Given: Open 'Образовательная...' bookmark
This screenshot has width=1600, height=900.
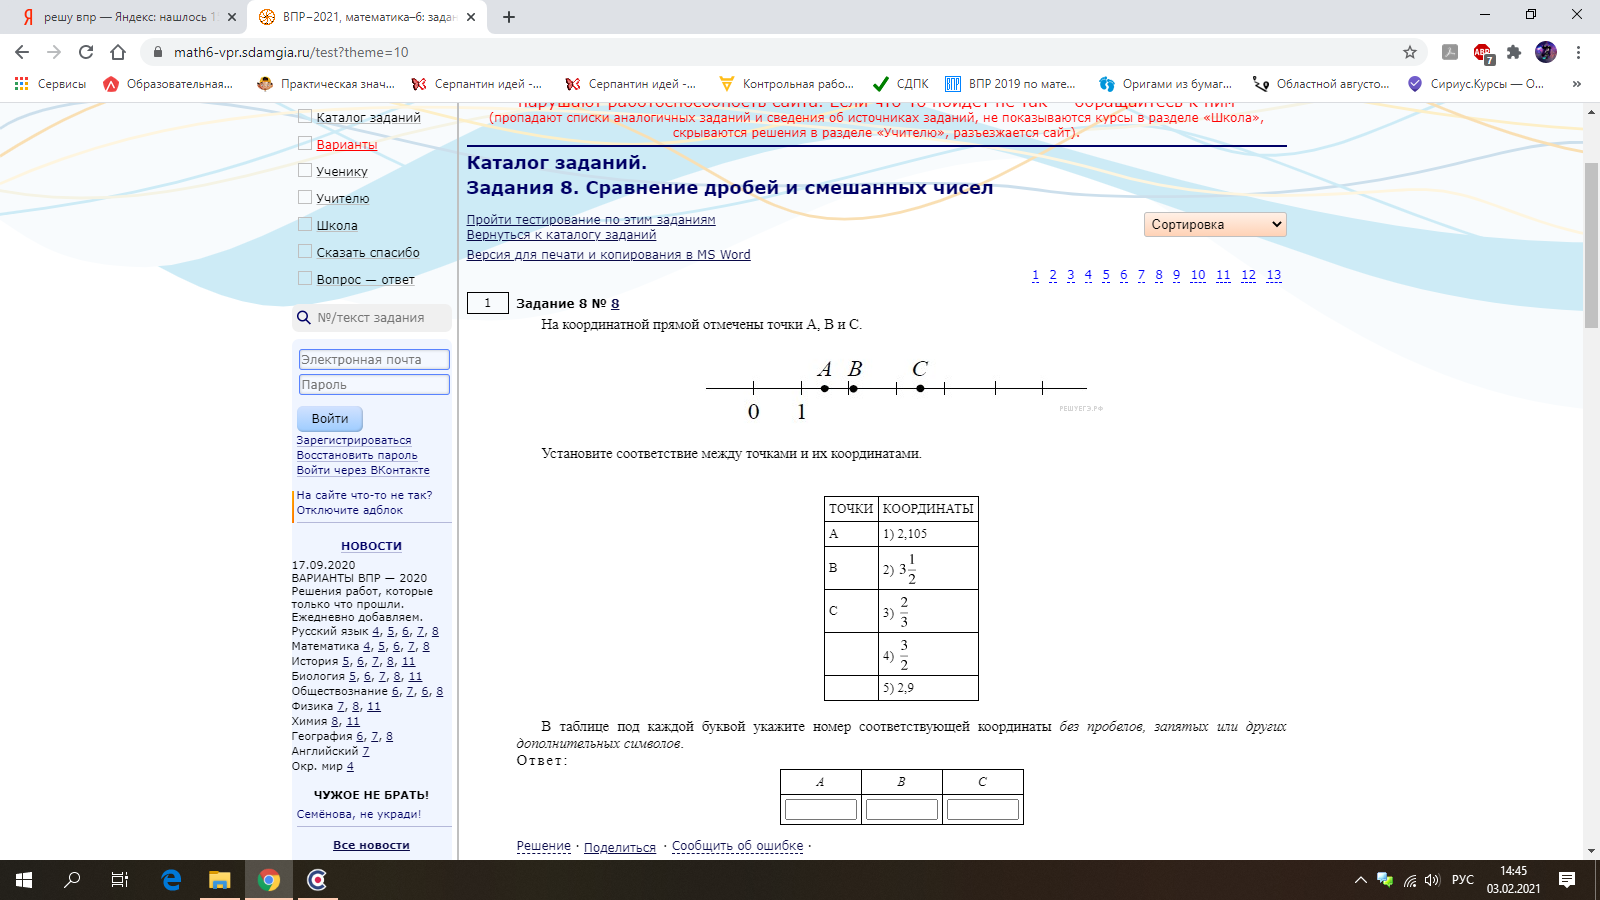Looking at the screenshot, I should (168, 84).
